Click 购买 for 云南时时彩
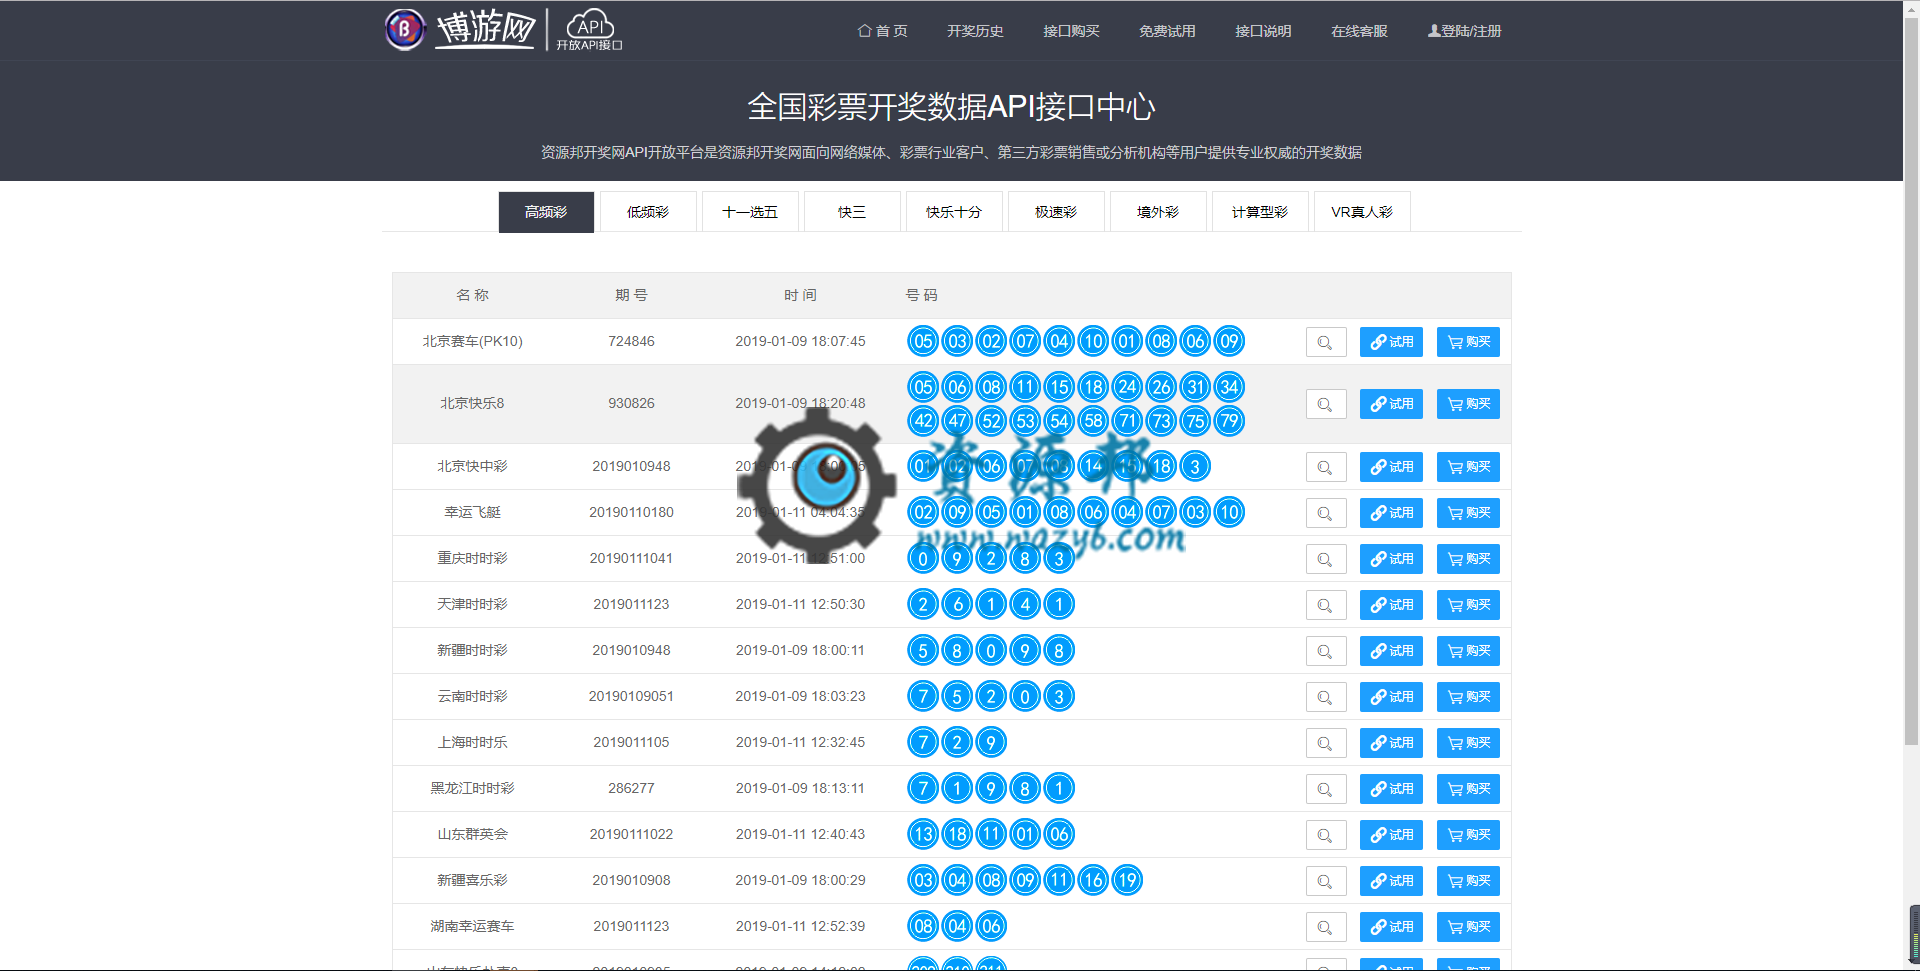 (x=1468, y=697)
